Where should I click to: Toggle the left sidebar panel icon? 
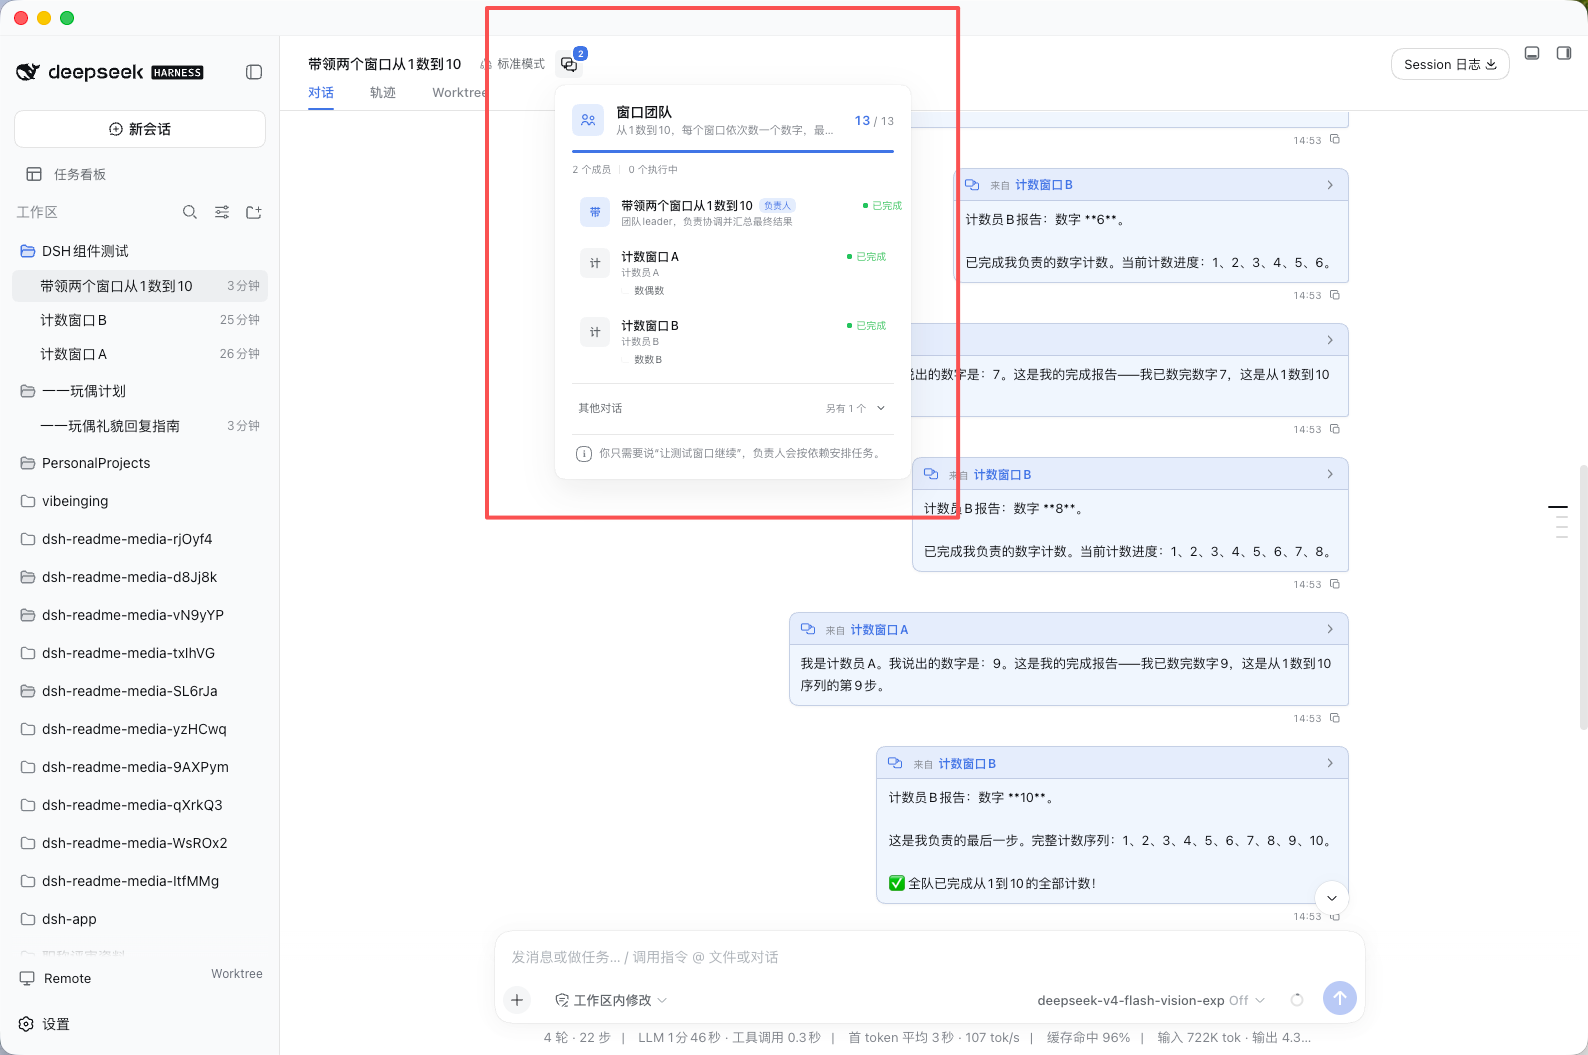coord(254,72)
